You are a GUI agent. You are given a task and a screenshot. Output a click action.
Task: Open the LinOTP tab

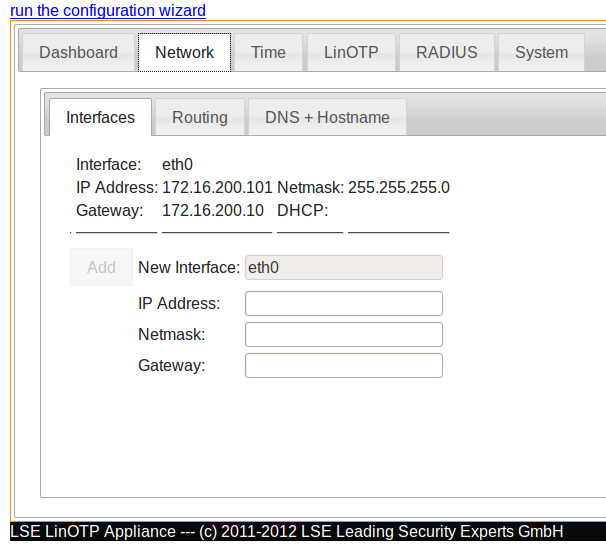coord(351,53)
